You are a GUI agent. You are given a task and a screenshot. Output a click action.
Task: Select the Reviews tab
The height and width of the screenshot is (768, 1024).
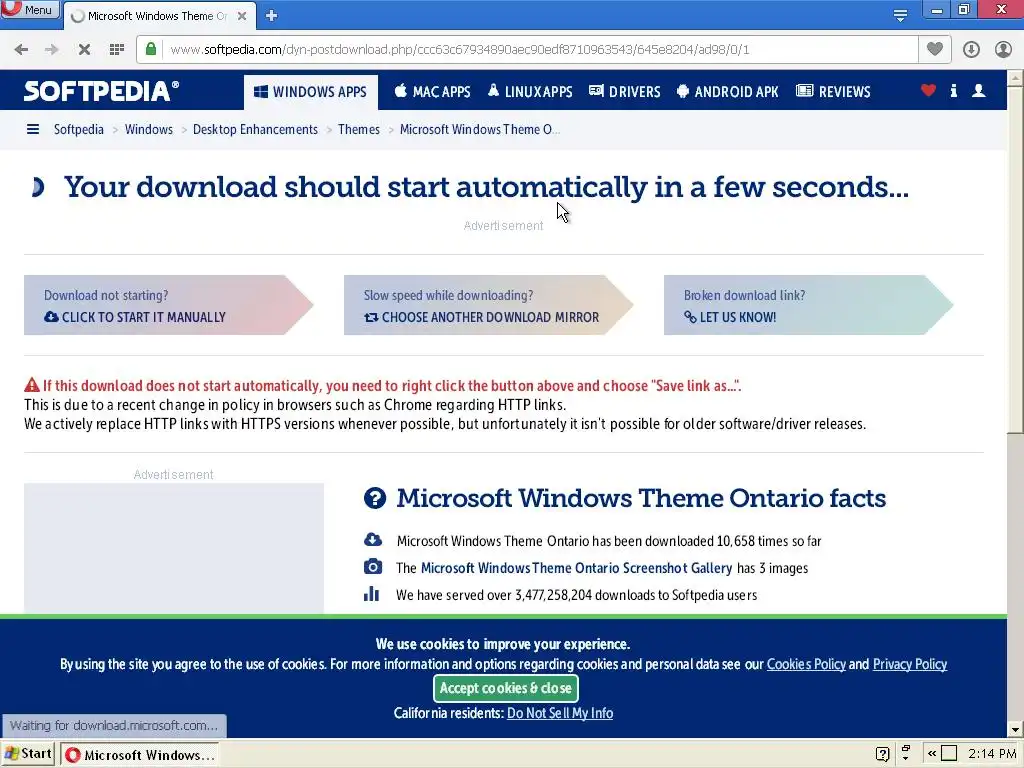point(833,92)
